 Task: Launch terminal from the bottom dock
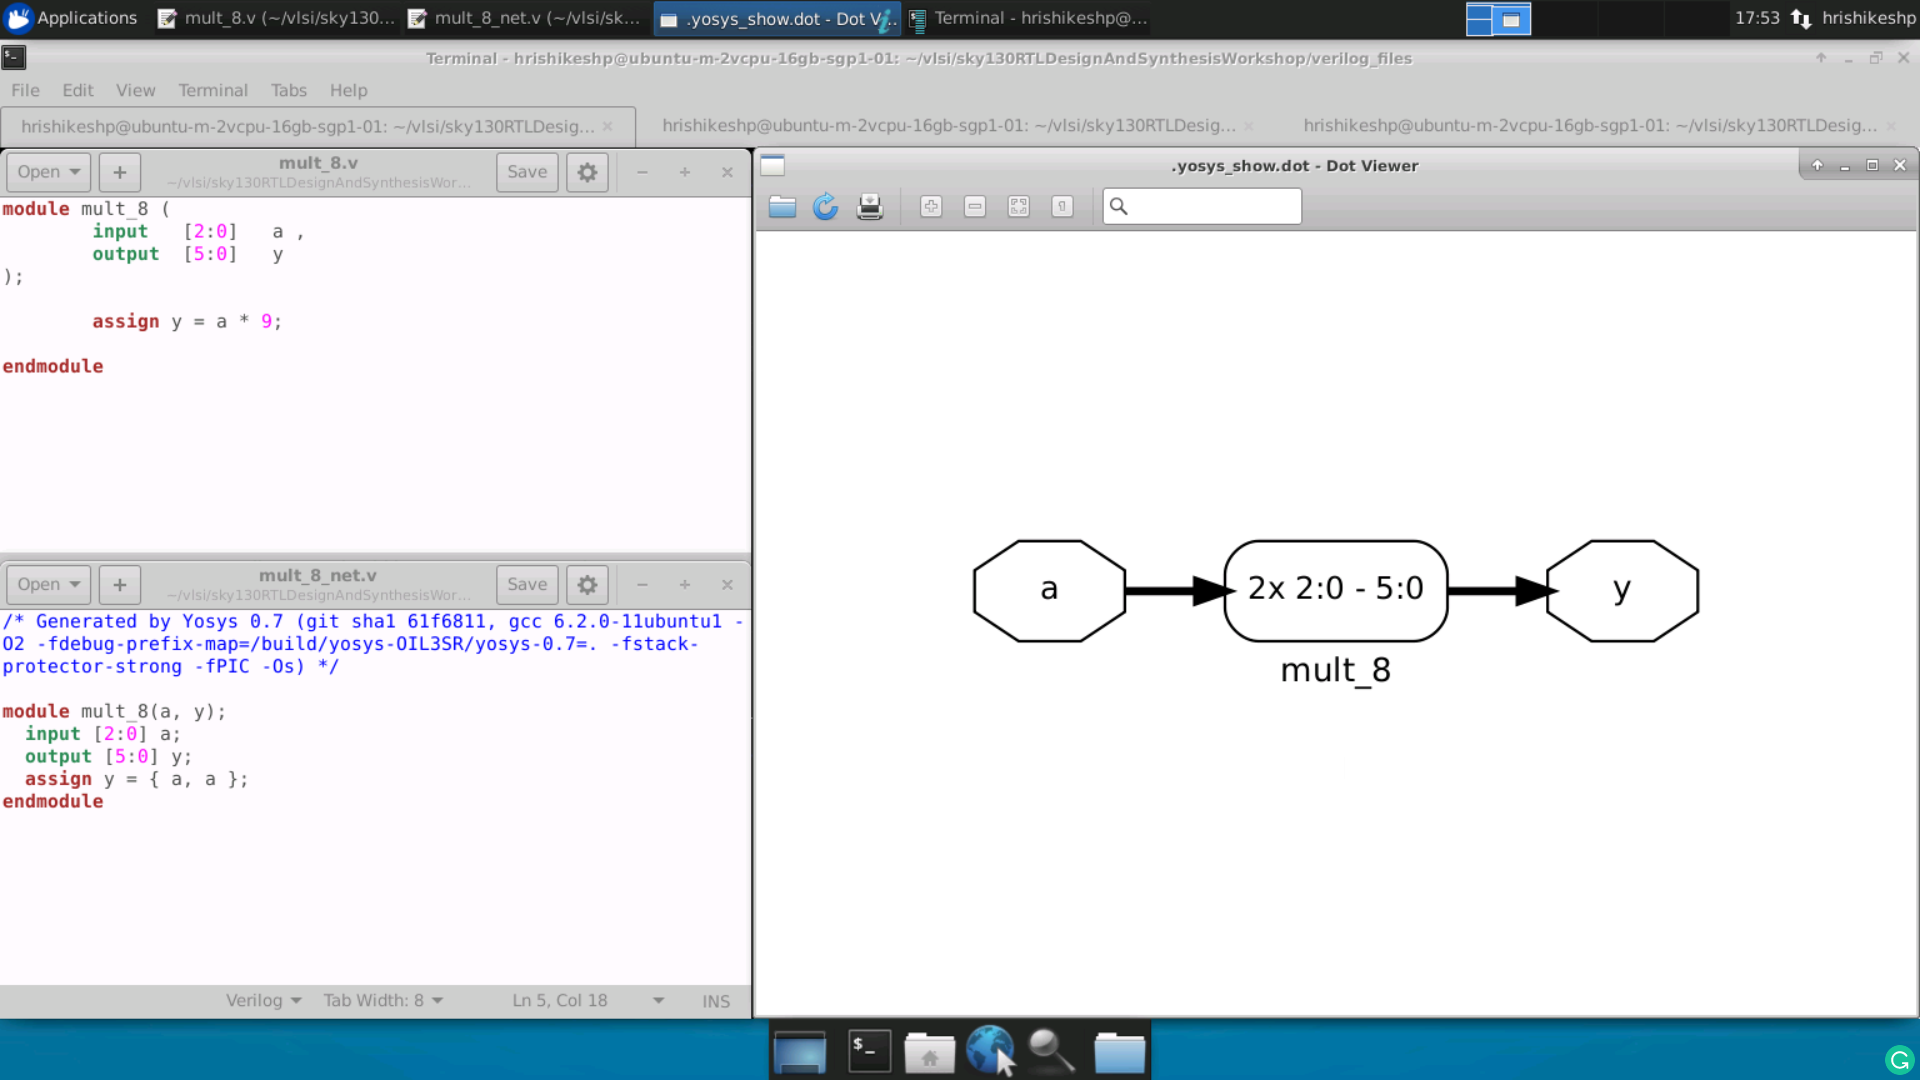tap(869, 1051)
